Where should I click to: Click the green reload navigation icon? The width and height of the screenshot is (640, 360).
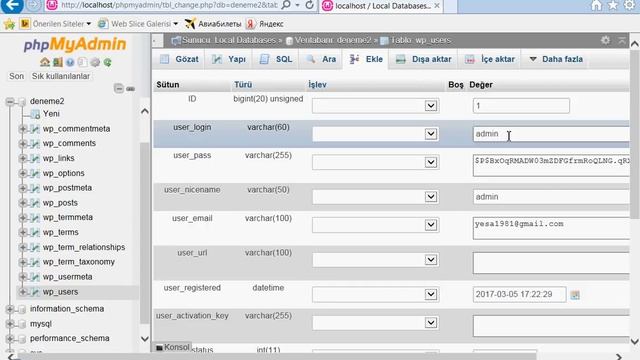(x=107, y=62)
